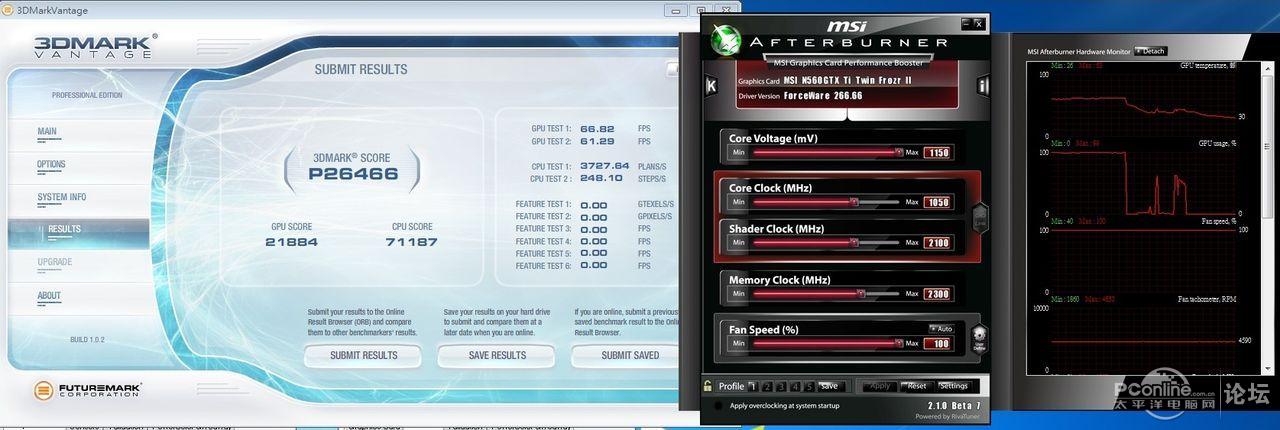Adjust the Core Clock slider handle
1280x430 pixels.
(853, 202)
